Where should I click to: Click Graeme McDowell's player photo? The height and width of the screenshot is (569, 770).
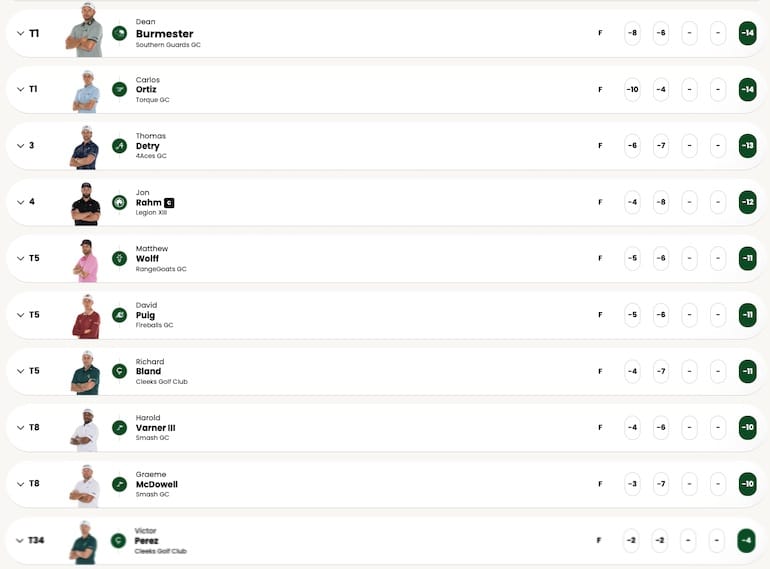pos(85,485)
